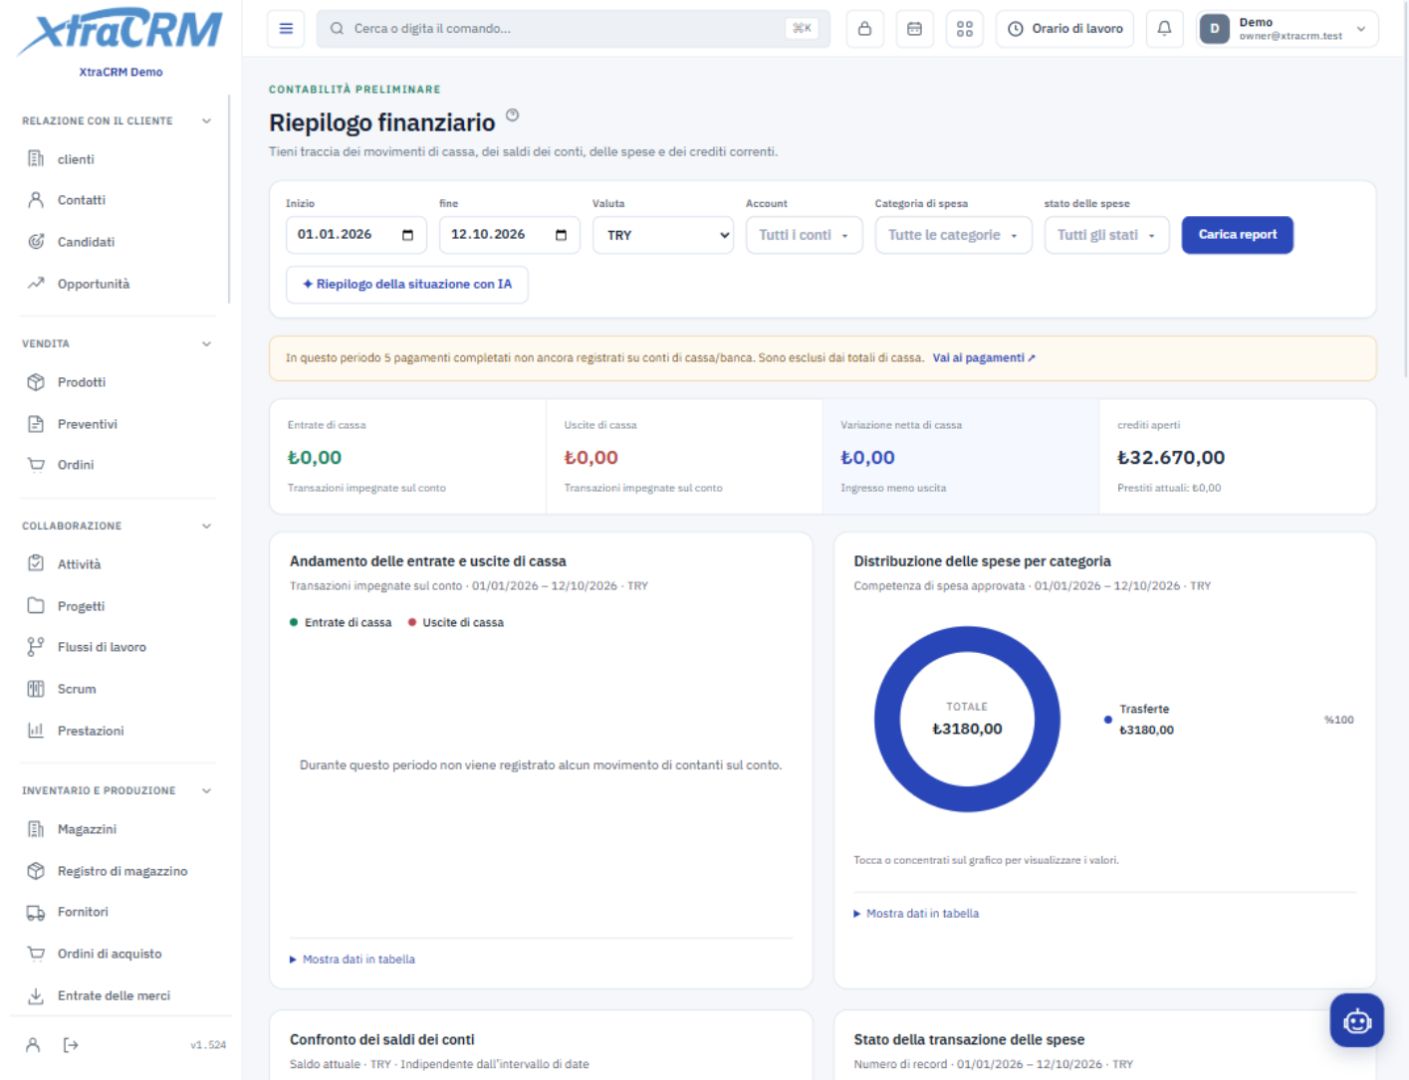Image resolution: width=1409 pixels, height=1080 pixels.
Task: Expand Mostra dati in tabella under spending distribution
Action: [916, 913]
